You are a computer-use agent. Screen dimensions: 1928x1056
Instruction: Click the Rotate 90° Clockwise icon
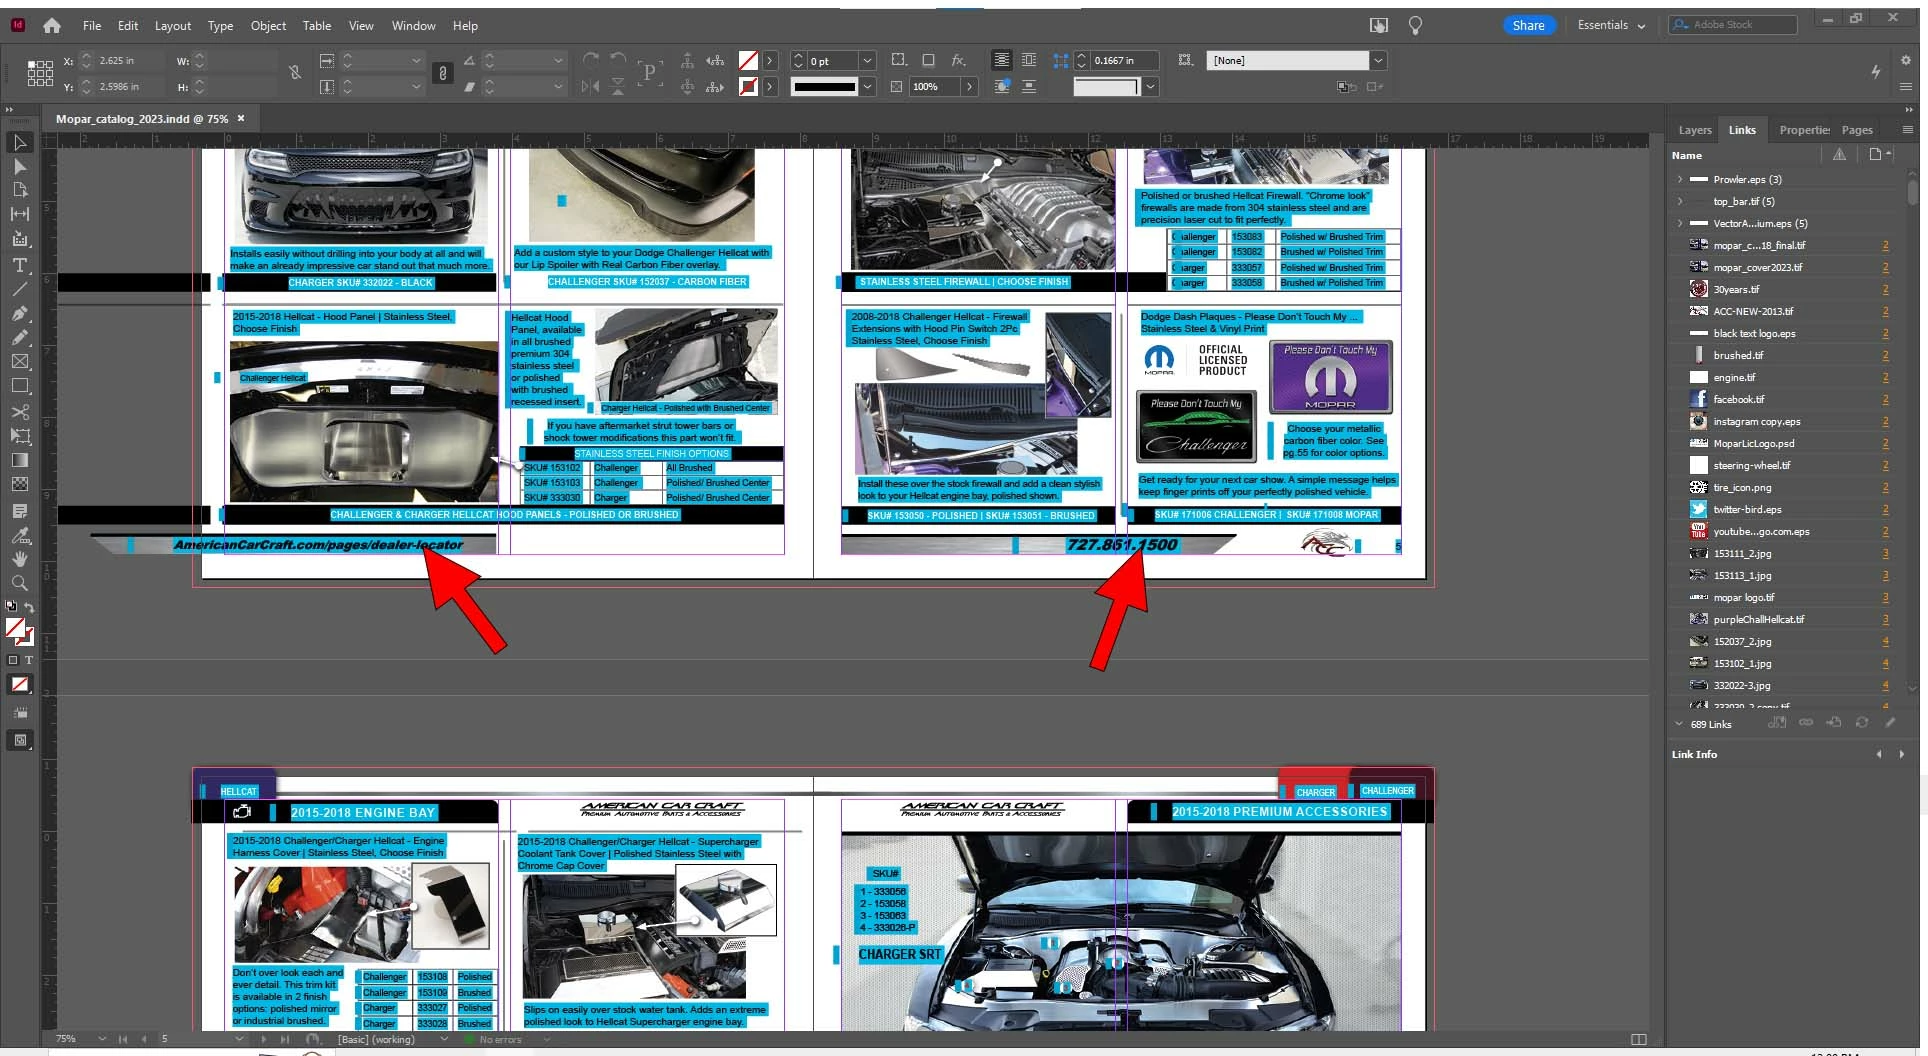pyautogui.click(x=591, y=60)
